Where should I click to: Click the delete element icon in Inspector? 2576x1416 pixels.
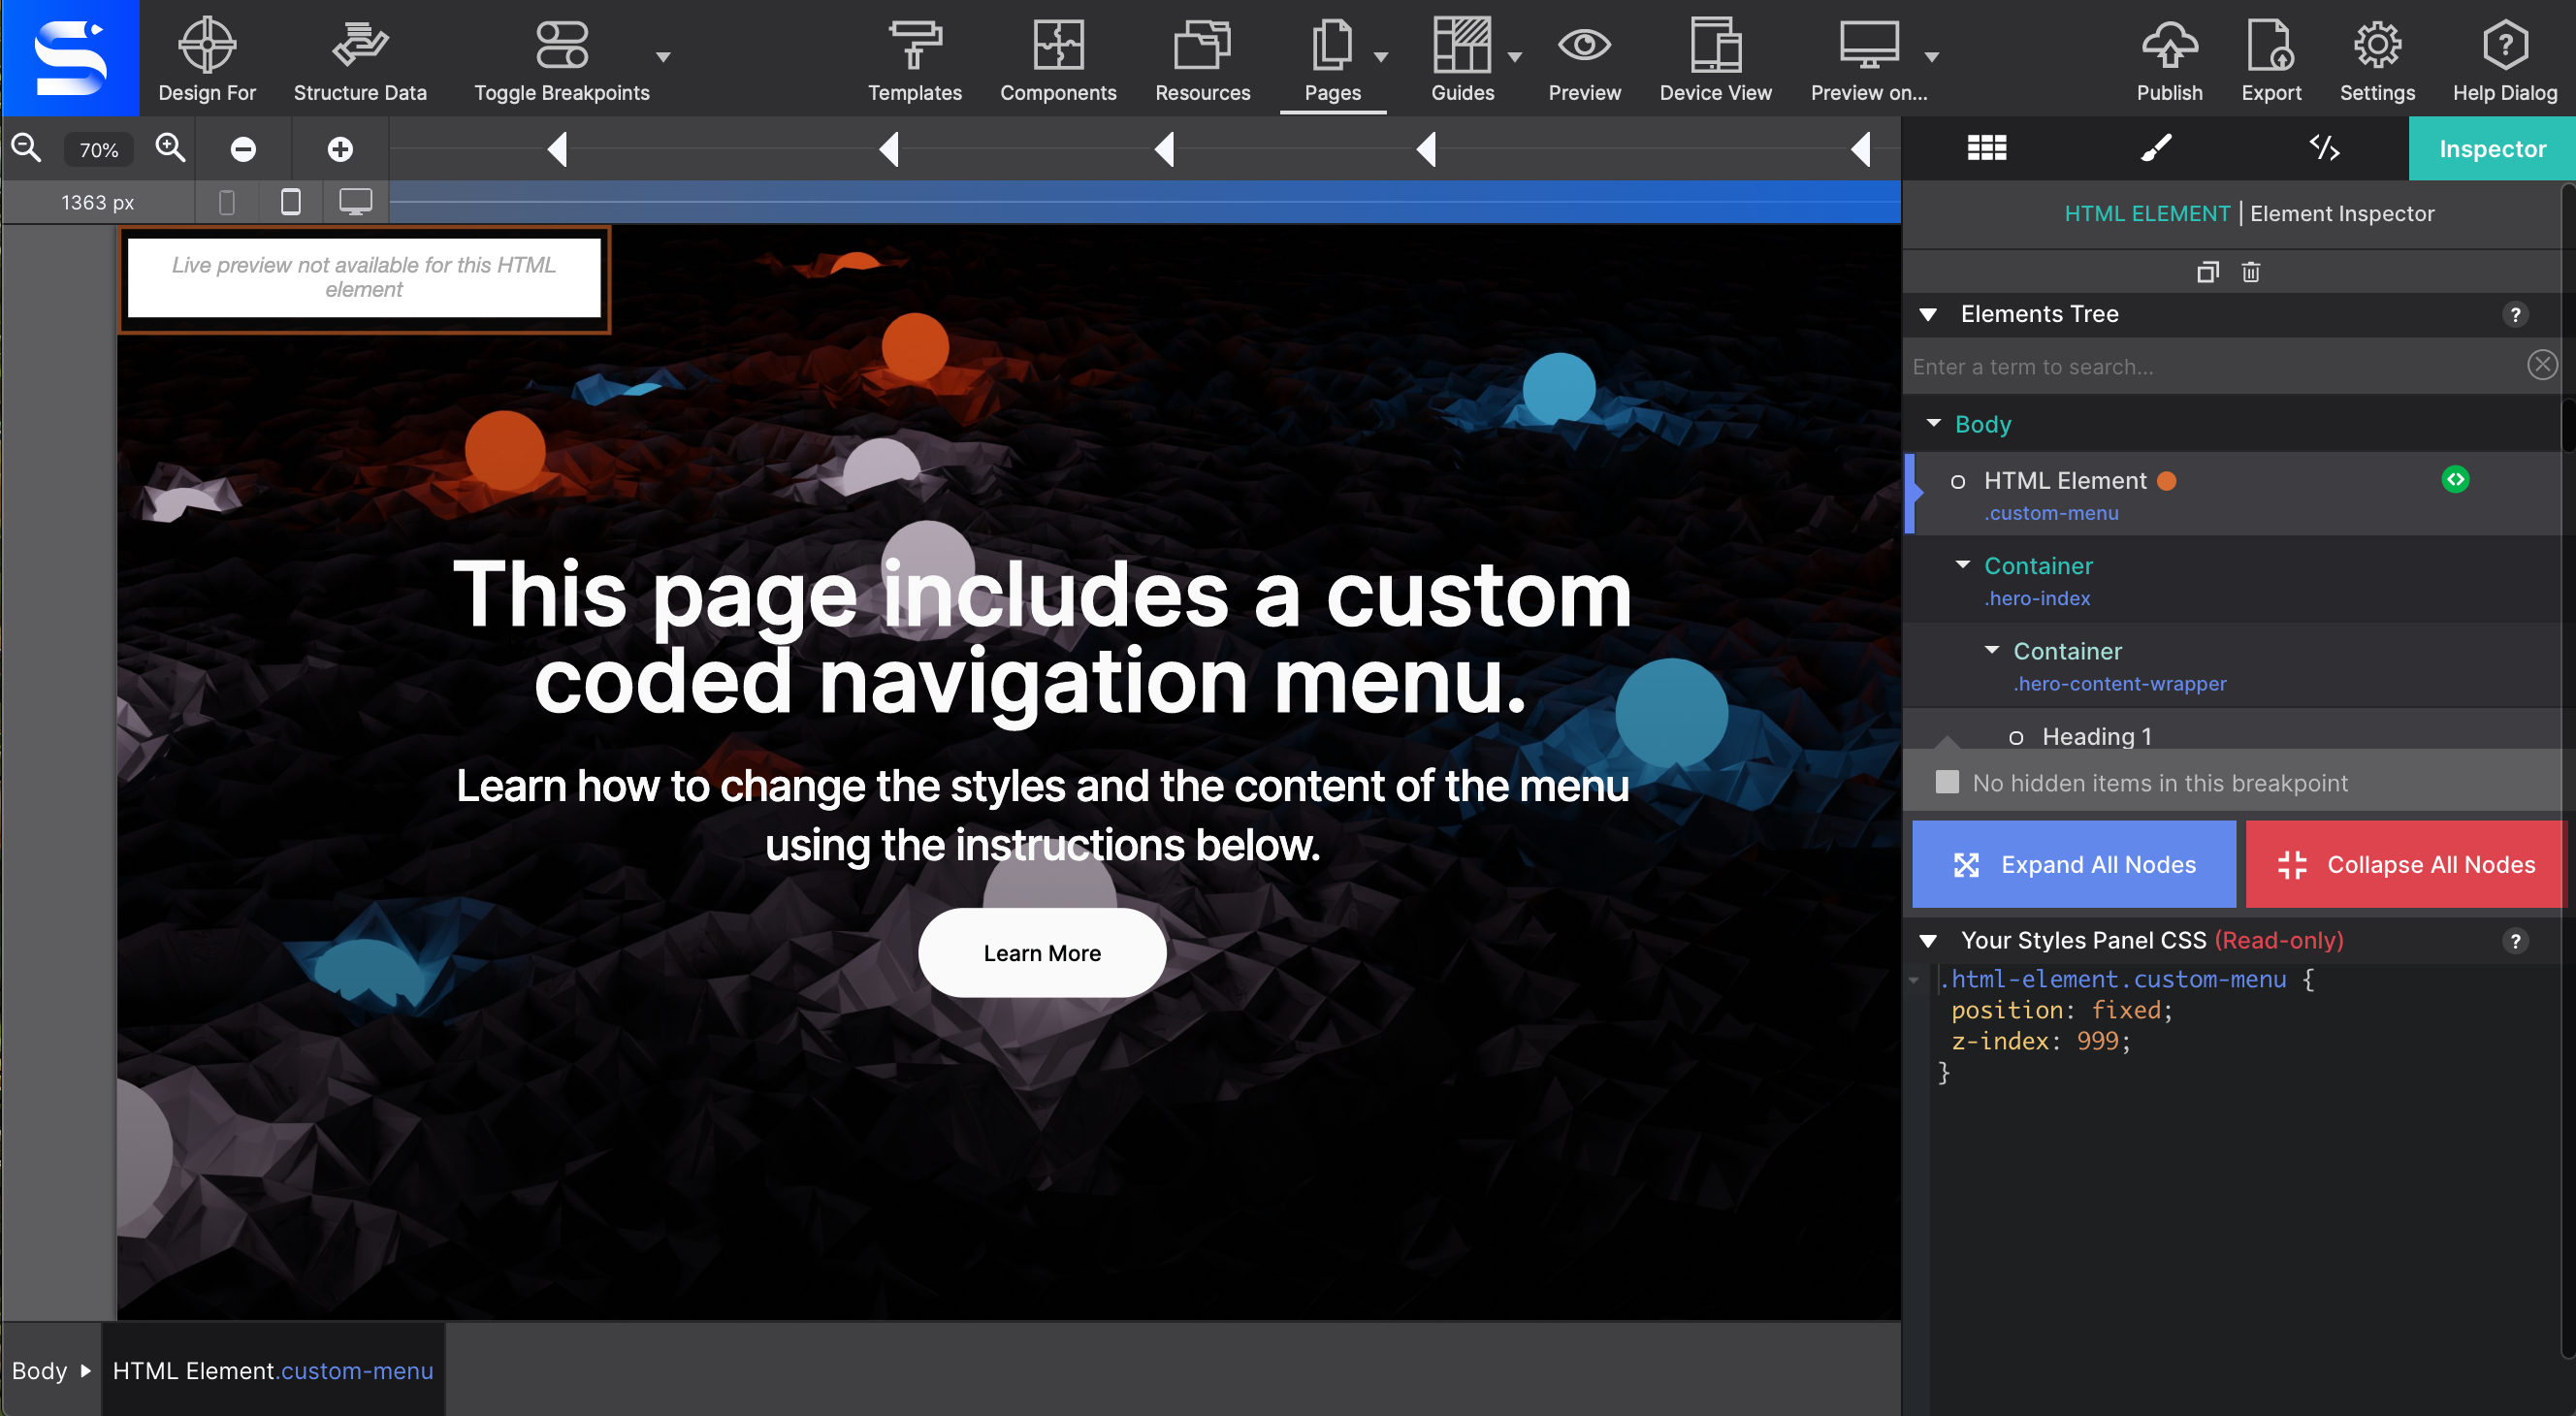(x=2250, y=271)
